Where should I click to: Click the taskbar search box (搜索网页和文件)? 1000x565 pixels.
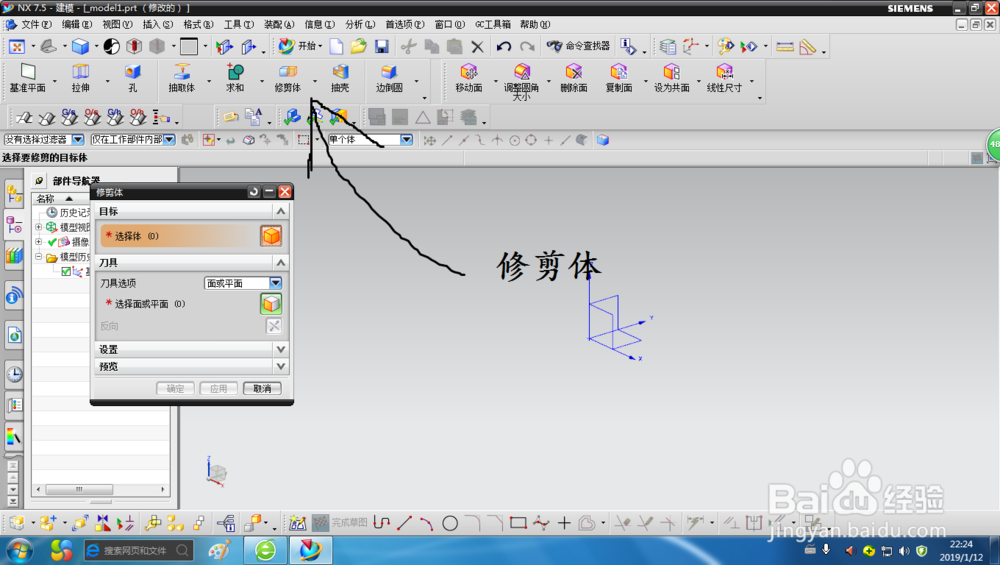138,550
